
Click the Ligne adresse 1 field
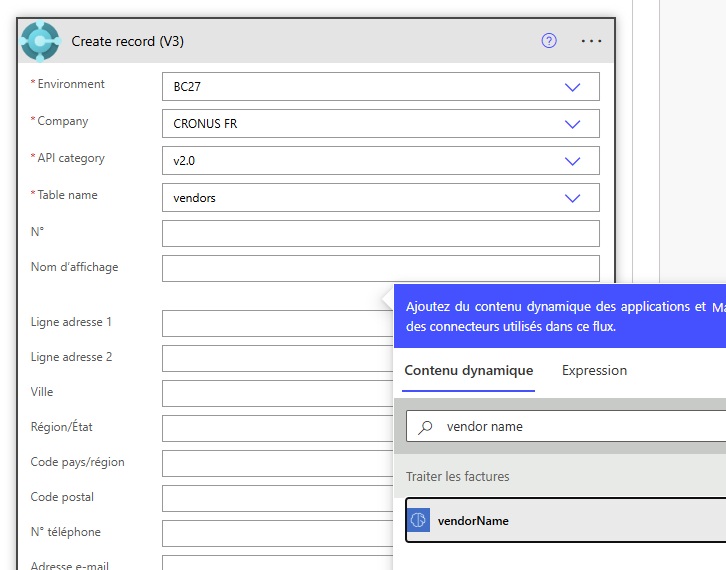(x=275, y=323)
